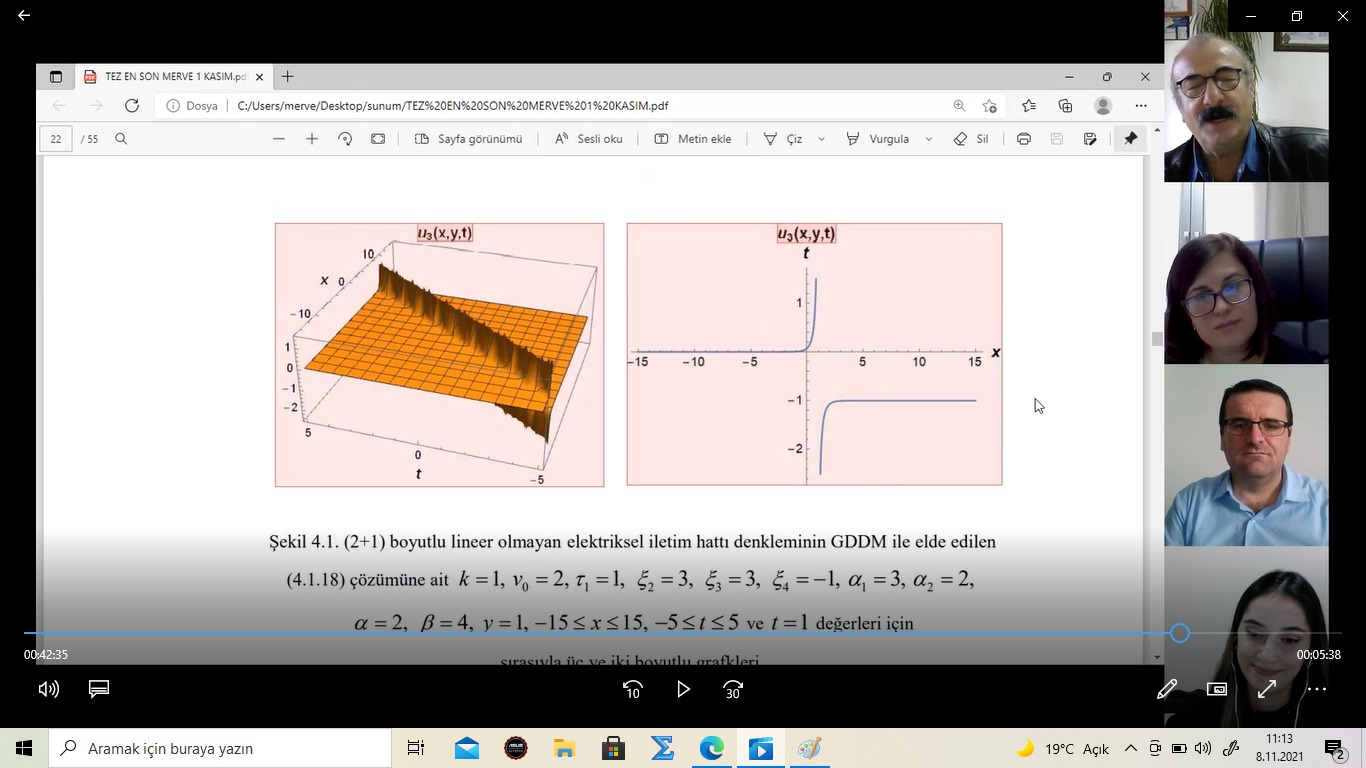The width and height of the screenshot is (1366, 768).
Task: Show hidden system tray icons
Action: [1131, 748]
